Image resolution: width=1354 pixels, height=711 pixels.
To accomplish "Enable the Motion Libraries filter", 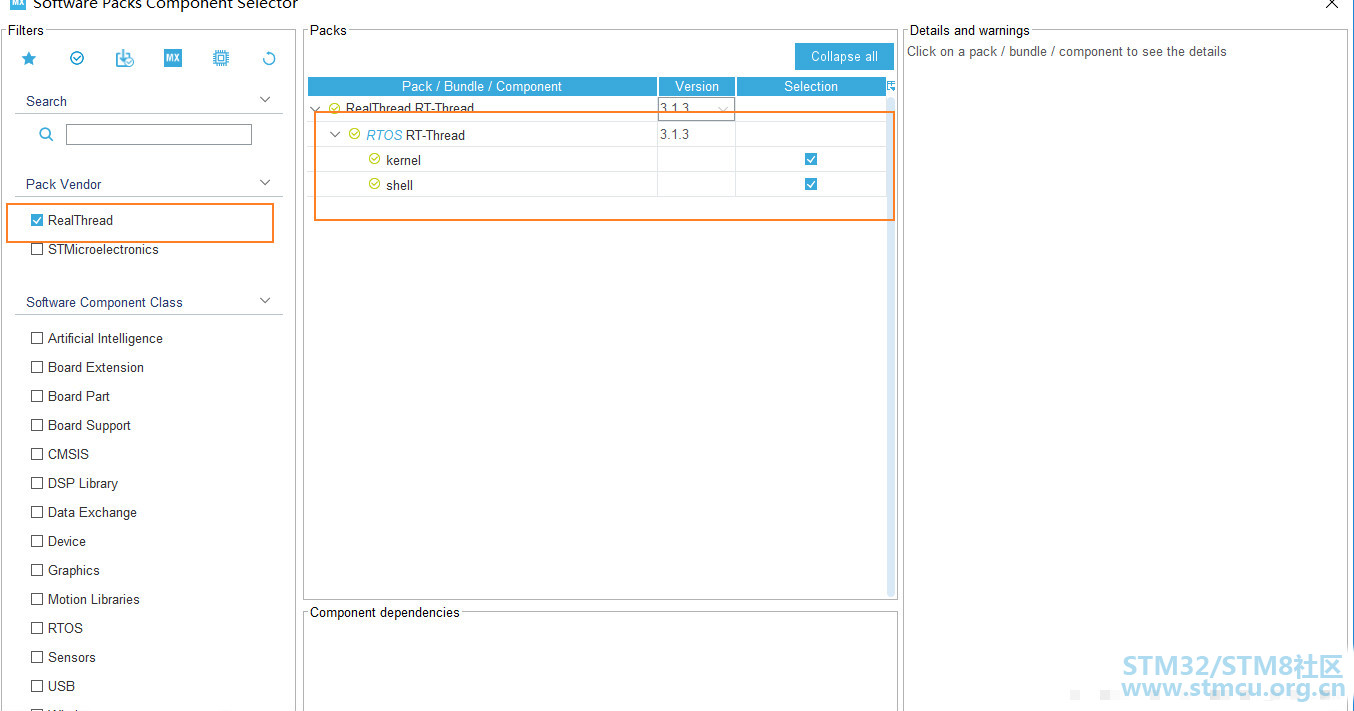I will point(37,599).
